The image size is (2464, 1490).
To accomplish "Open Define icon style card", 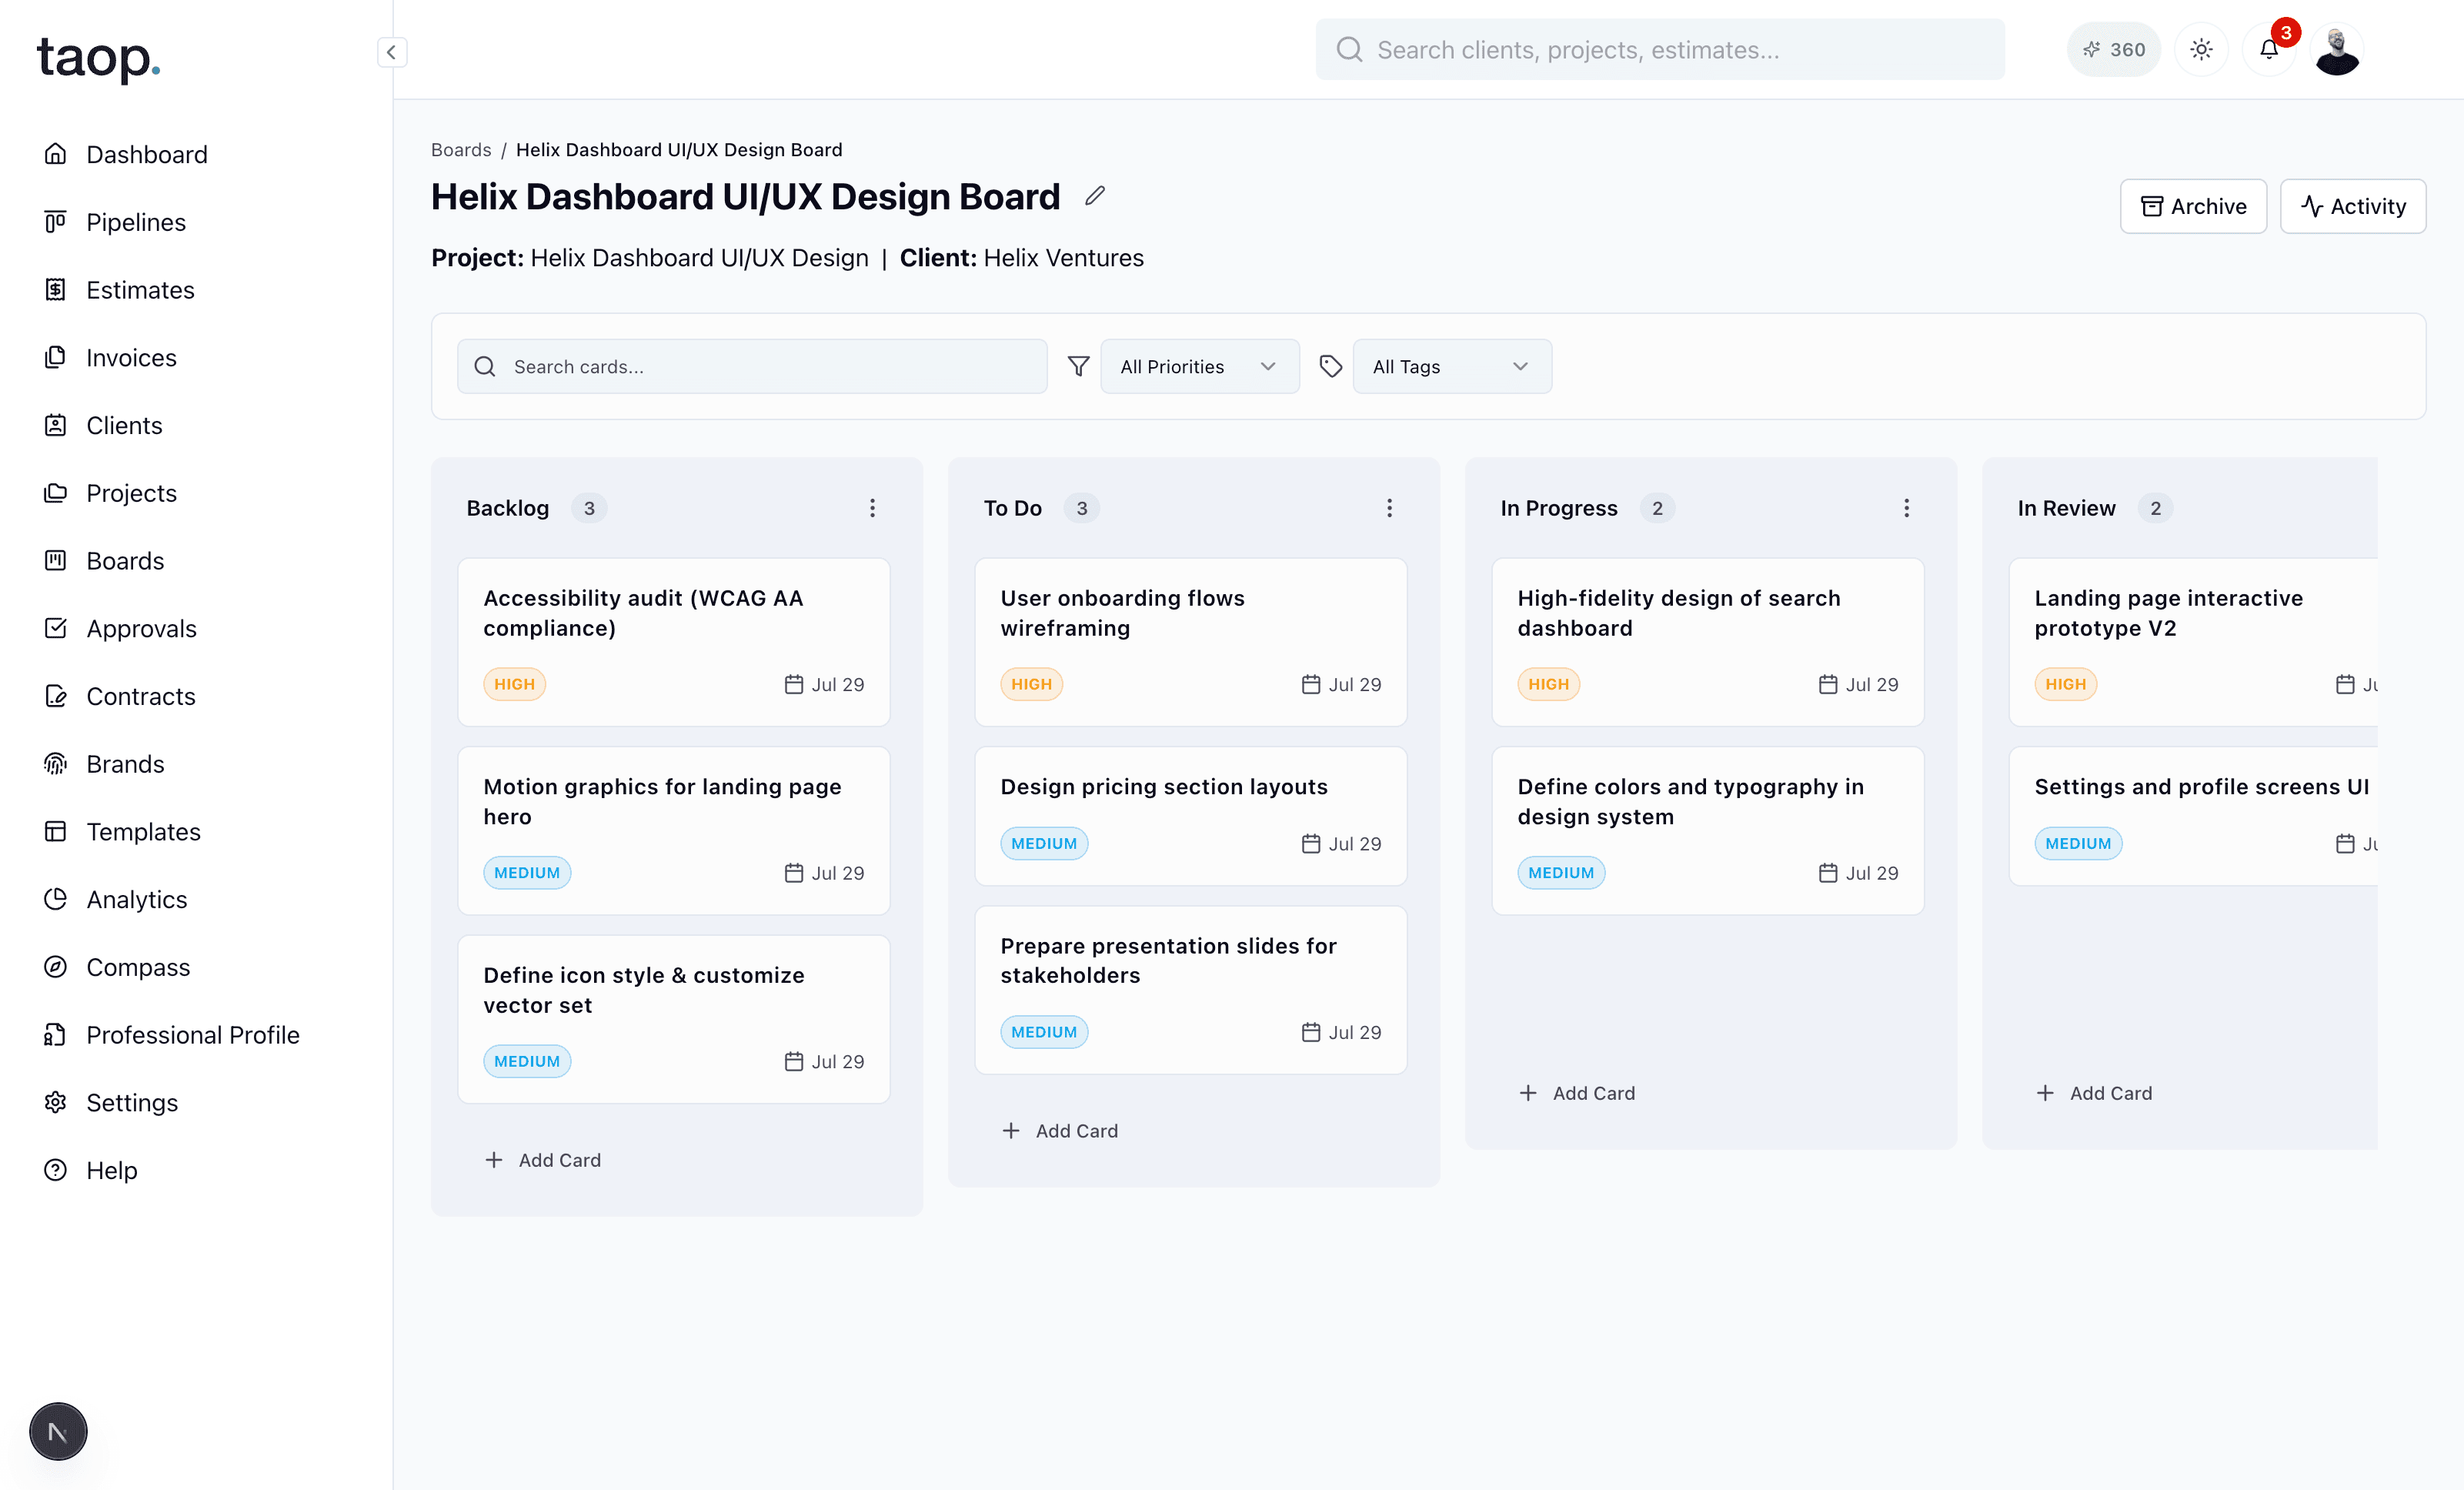I will point(674,1019).
